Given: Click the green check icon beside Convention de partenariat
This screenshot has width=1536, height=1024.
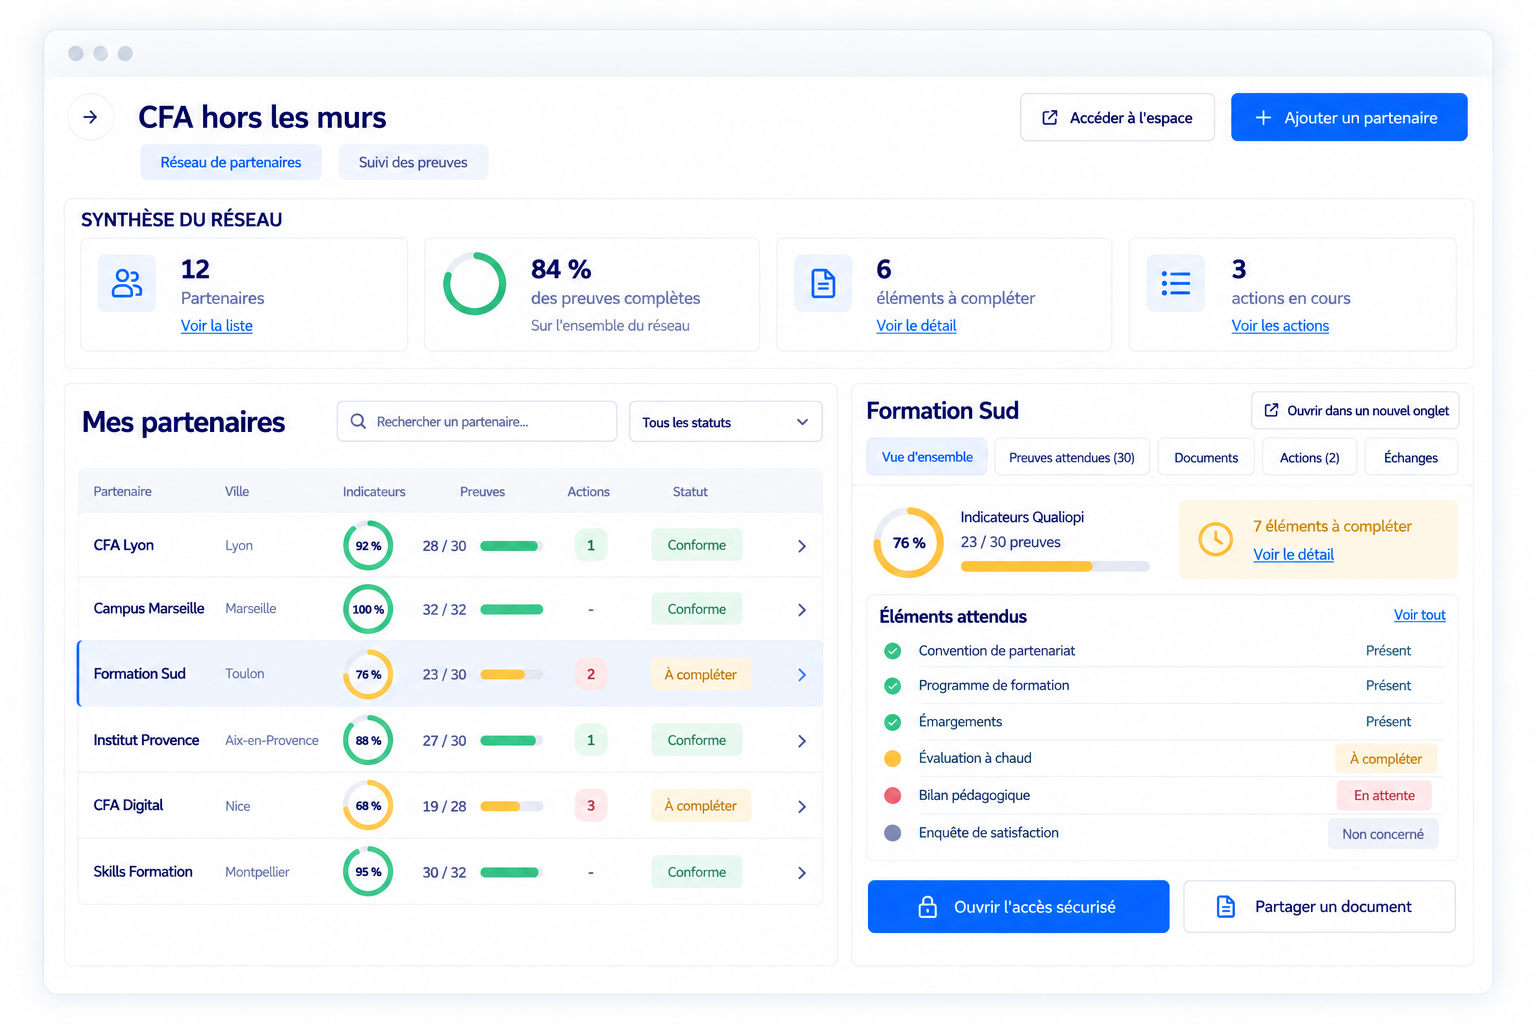Looking at the screenshot, I should (893, 651).
